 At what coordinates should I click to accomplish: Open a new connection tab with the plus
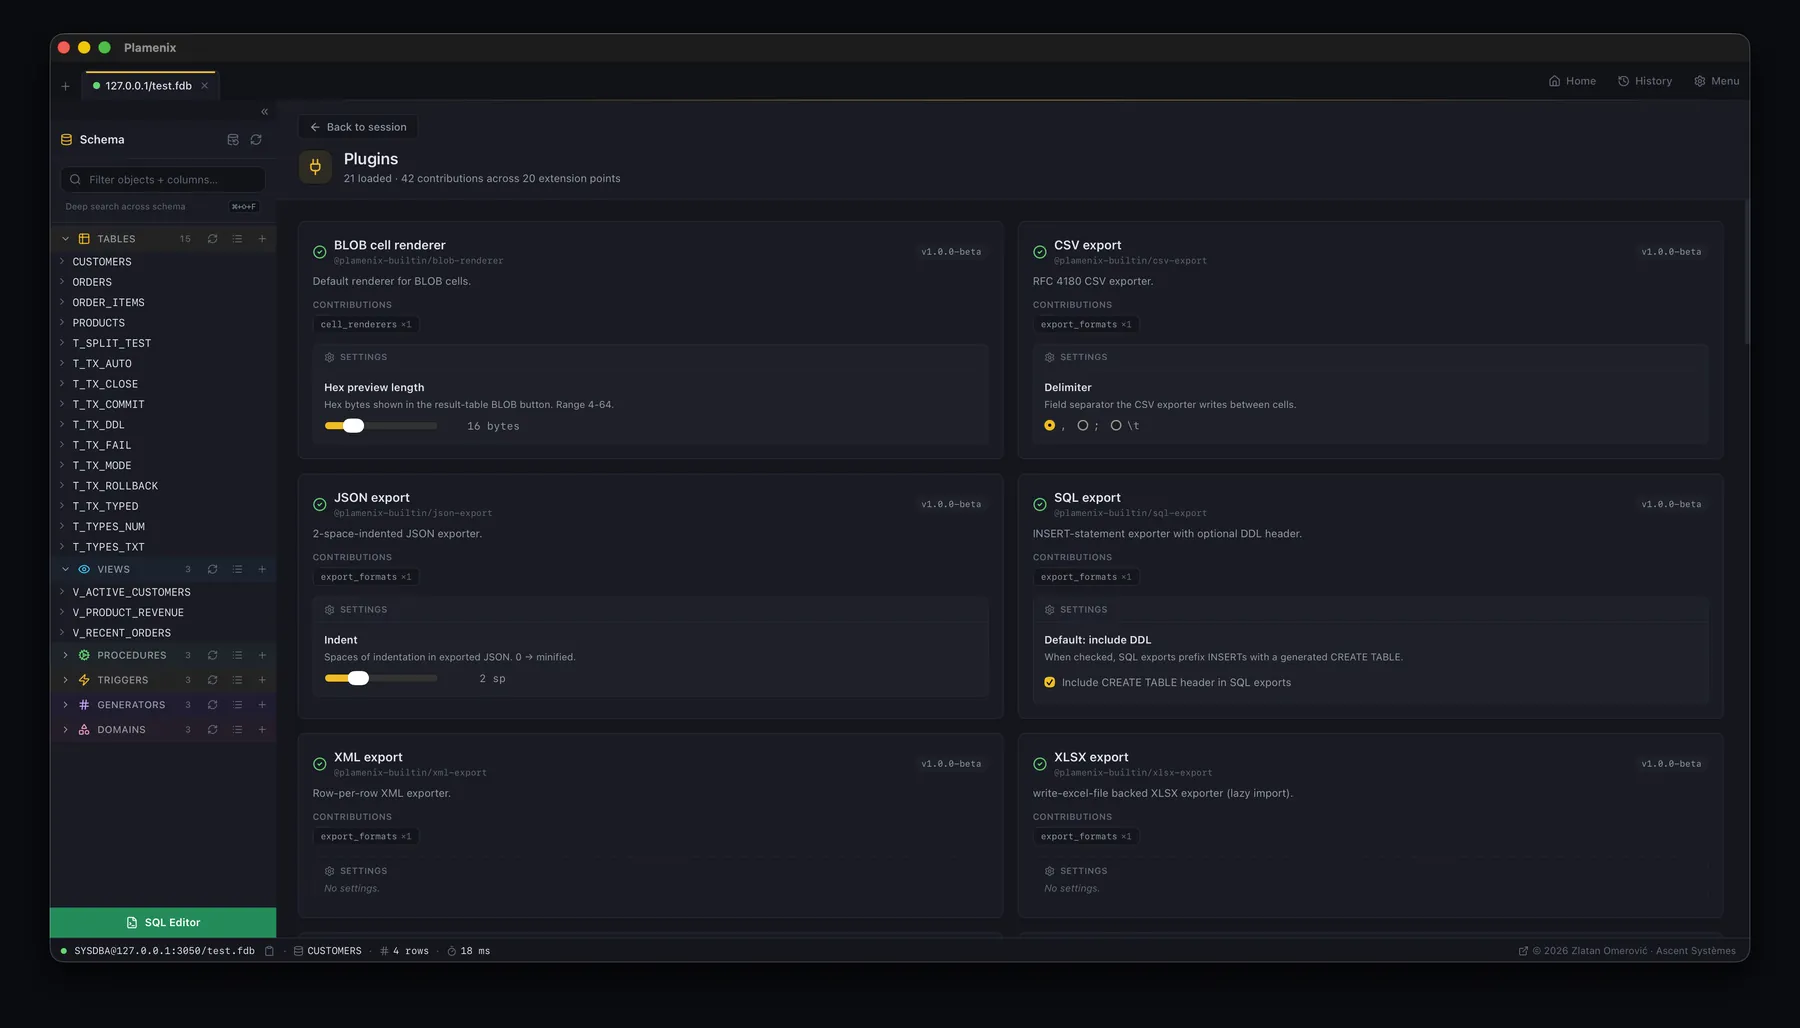pyautogui.click(x=66, y=86)
